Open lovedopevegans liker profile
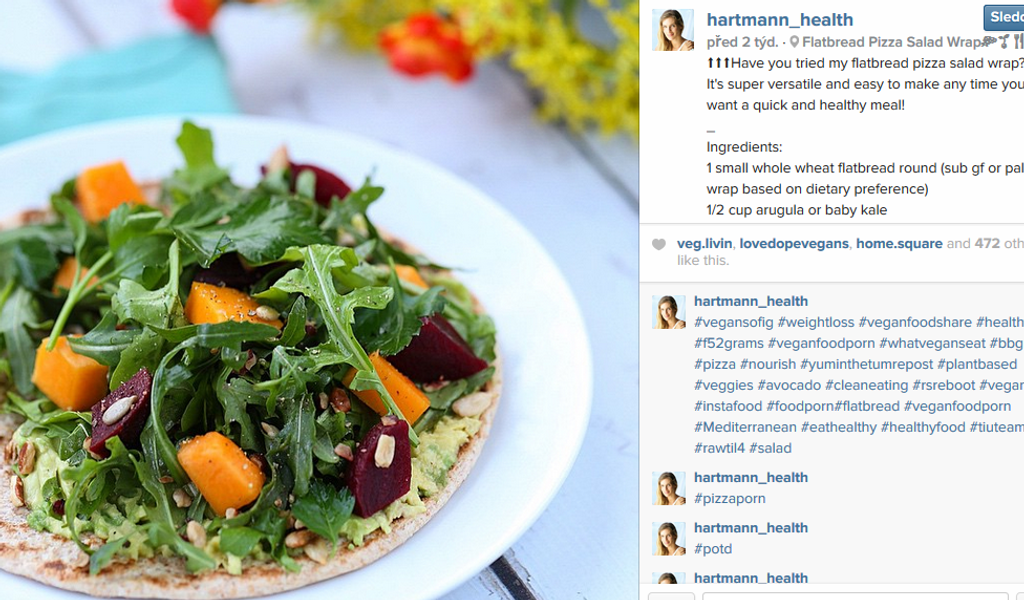The height and width of the screenshot is (600, 1024). click(793, 244)
